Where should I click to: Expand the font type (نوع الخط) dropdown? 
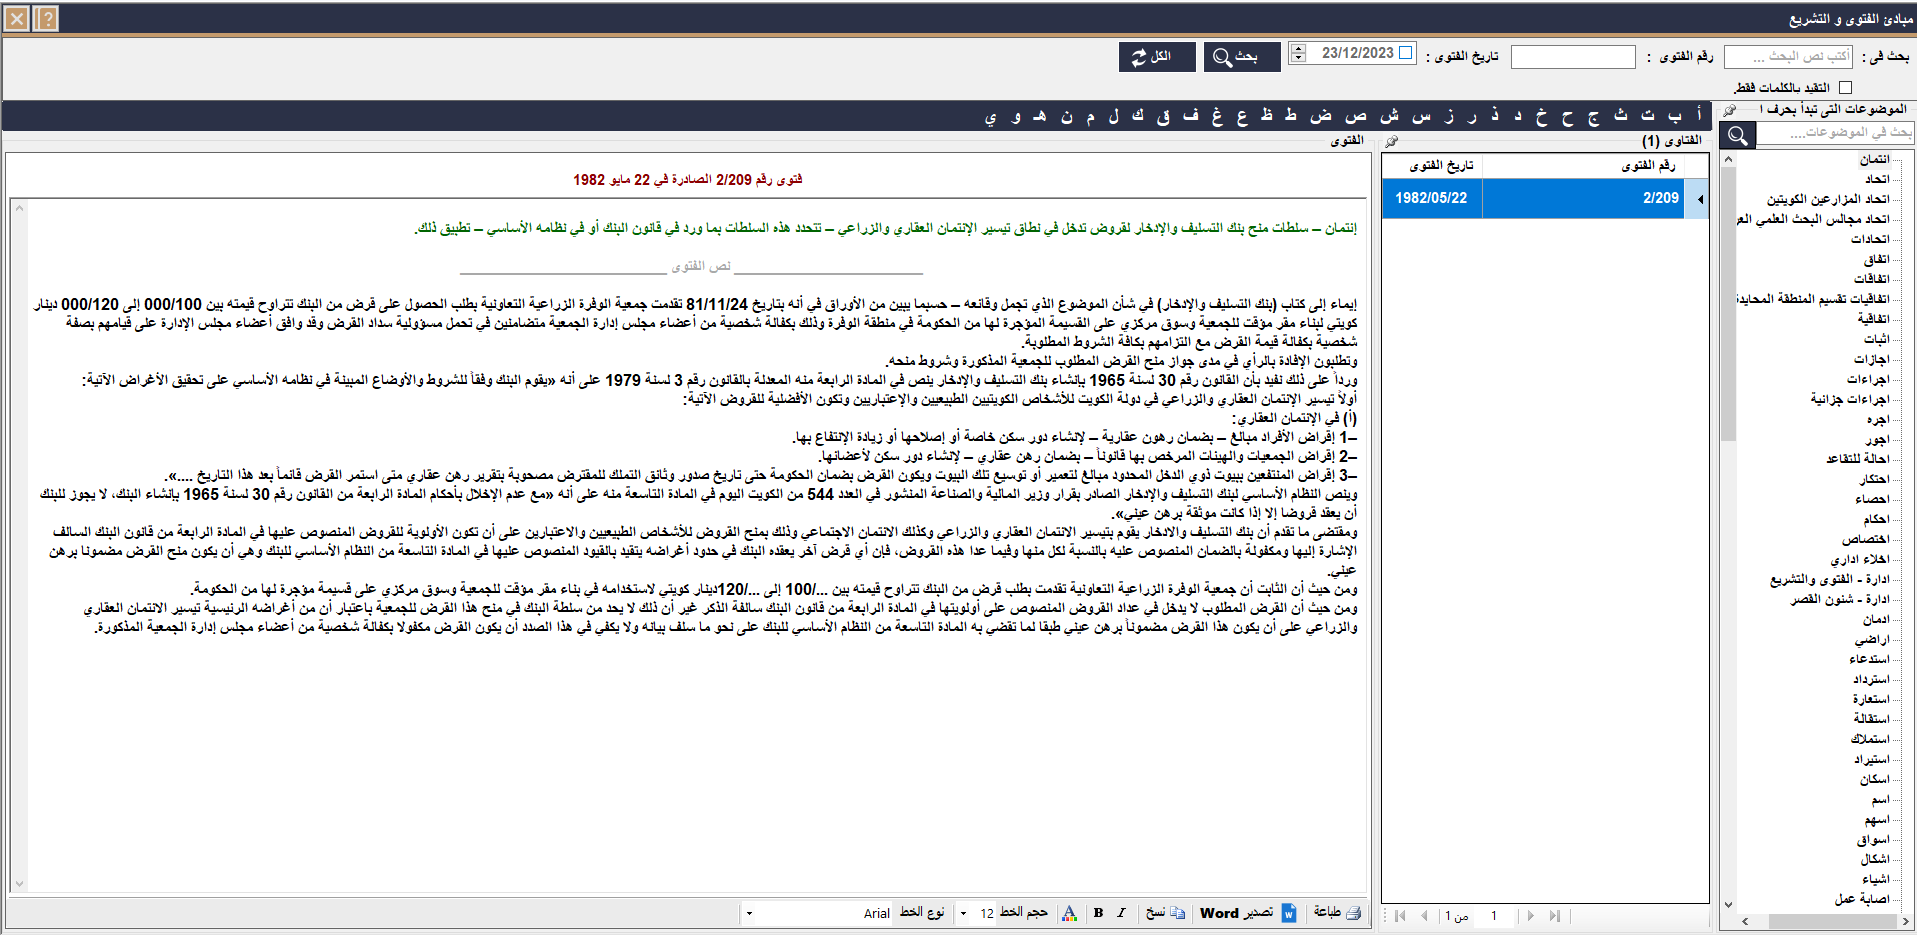(749, 913)
